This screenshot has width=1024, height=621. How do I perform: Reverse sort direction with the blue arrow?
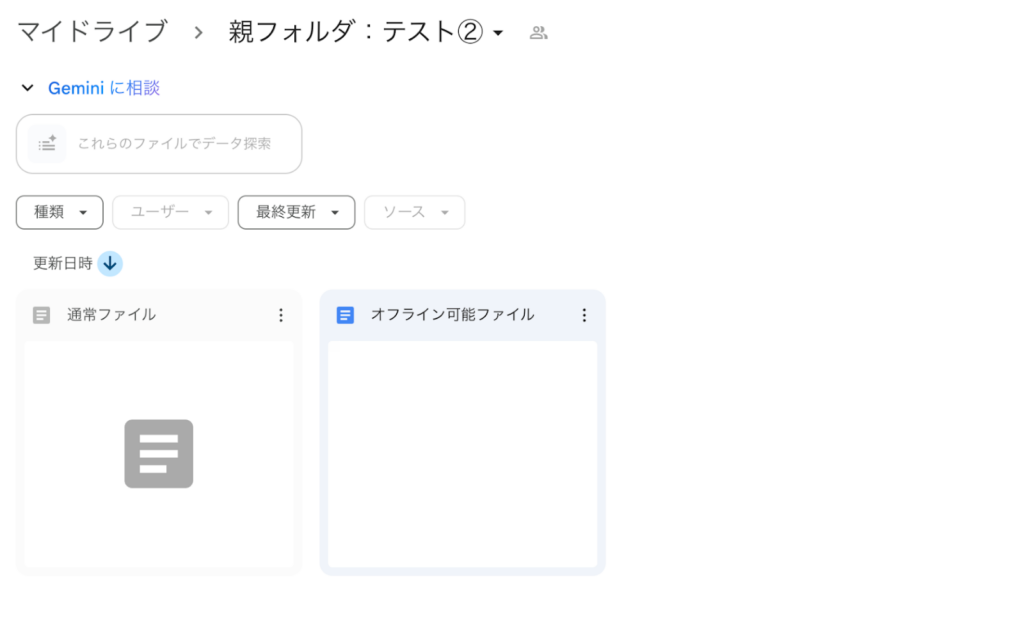coord(110,264)
